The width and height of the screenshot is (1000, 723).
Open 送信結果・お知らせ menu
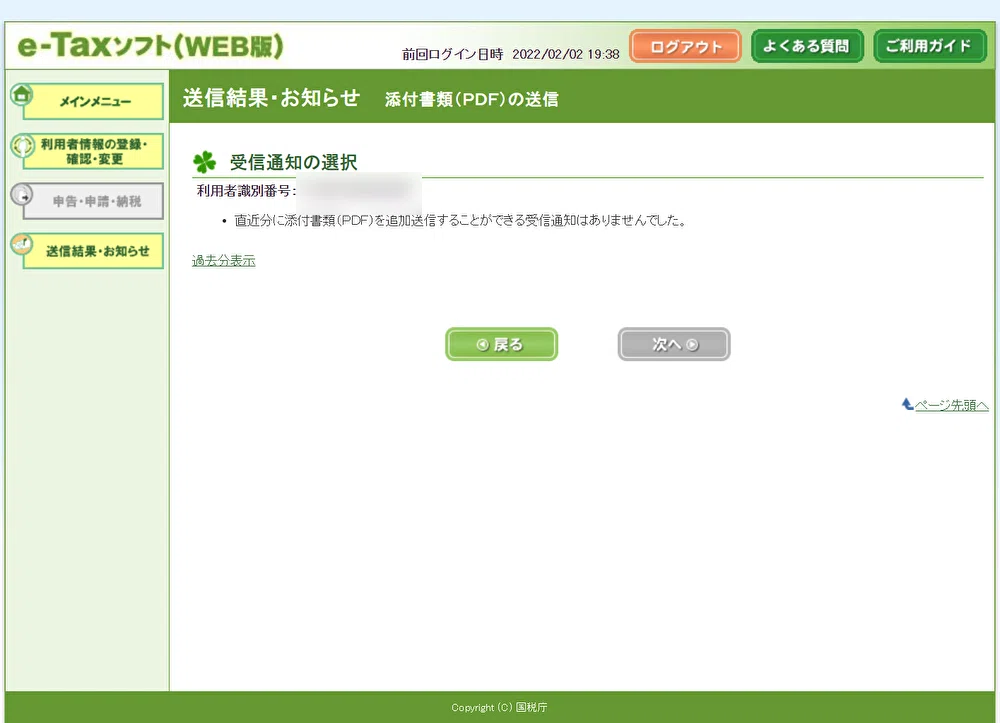coord(93,251)
